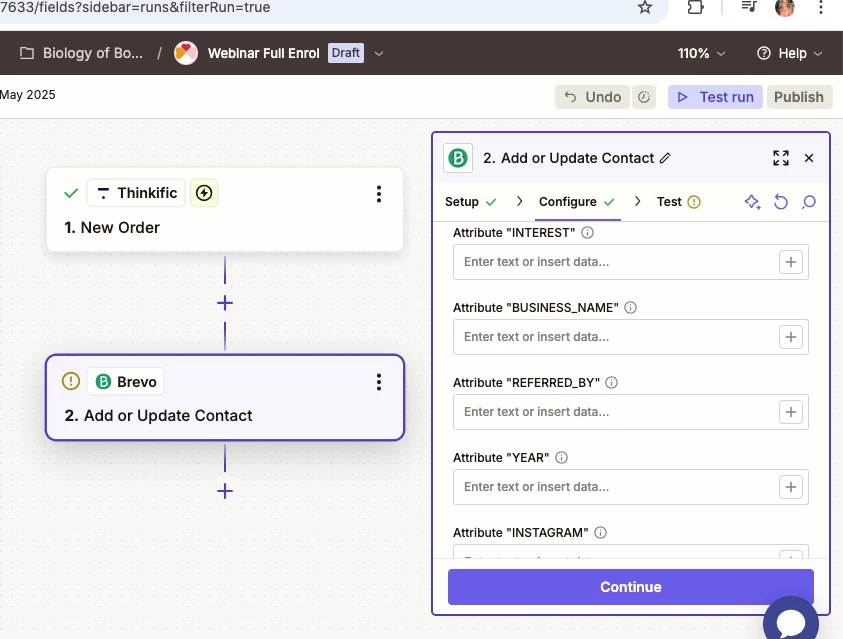843x639 pixels.
Task: Click the Webinar Full Enrol zap title
Action: (263, 53)
